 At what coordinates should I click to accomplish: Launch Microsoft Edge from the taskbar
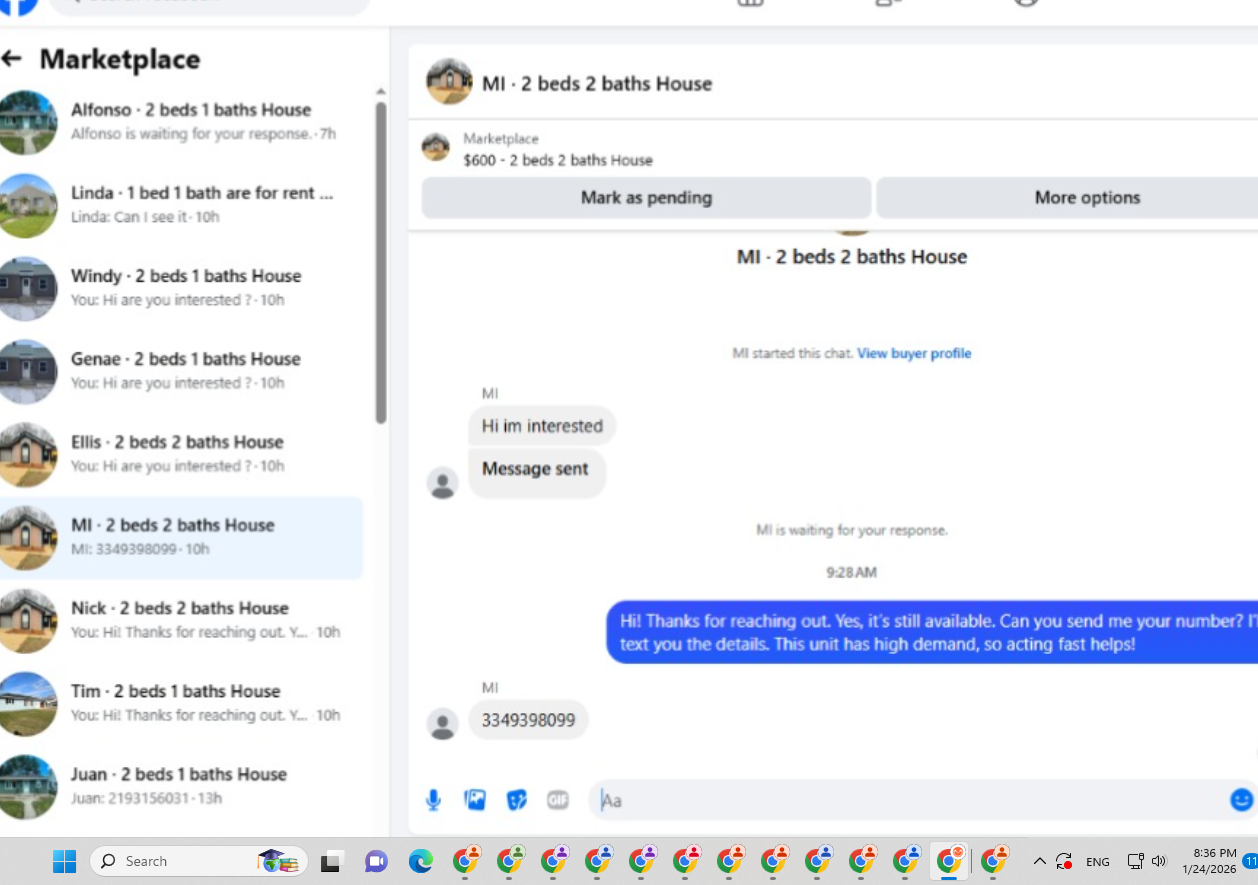click(x=420, y=861)
